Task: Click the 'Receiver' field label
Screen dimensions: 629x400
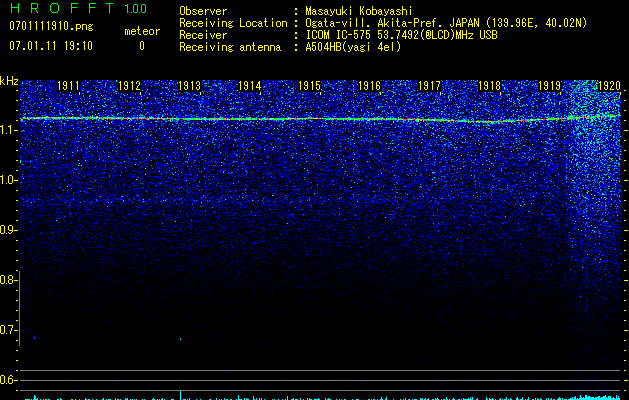Action: click(x=203, y=35)
